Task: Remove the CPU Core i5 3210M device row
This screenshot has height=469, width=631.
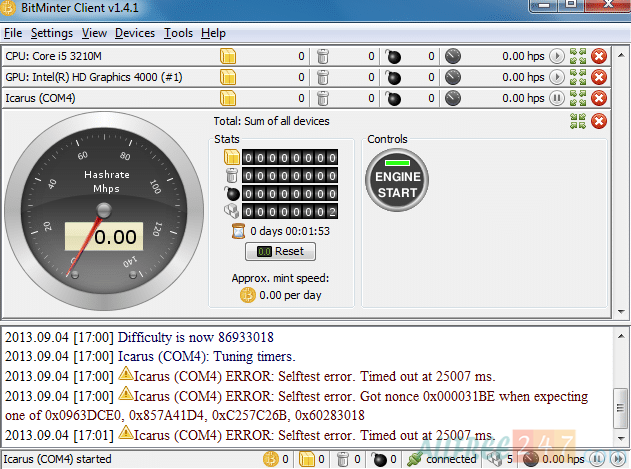Action: pos(599,56)
